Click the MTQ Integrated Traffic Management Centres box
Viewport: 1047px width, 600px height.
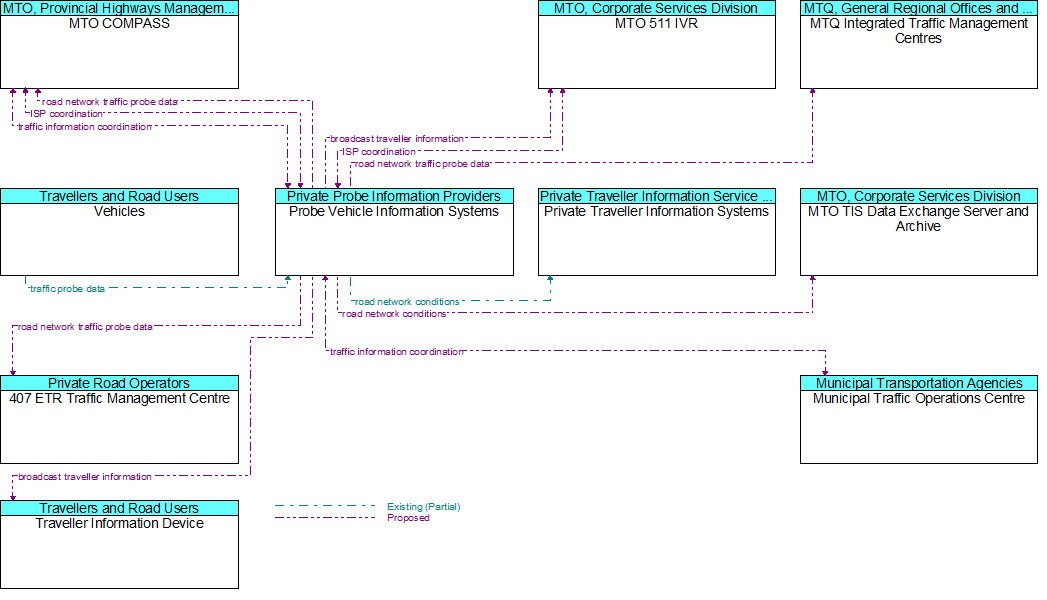[919, 45]
